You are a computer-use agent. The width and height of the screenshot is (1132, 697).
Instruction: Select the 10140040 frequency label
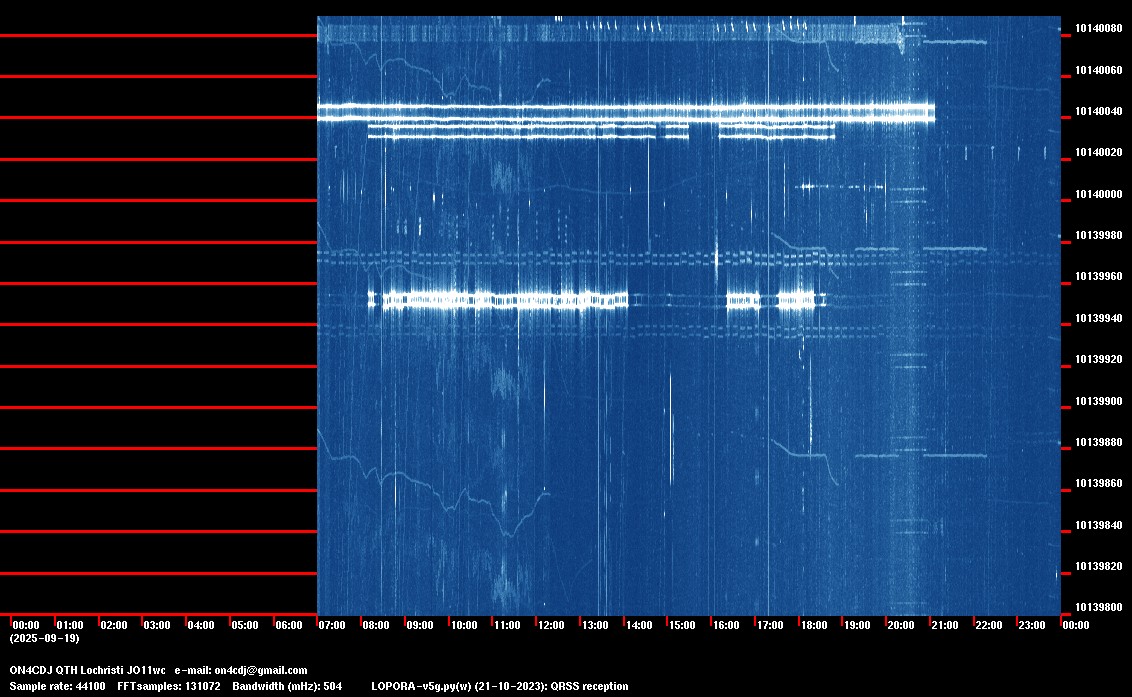click(1099, 111)
